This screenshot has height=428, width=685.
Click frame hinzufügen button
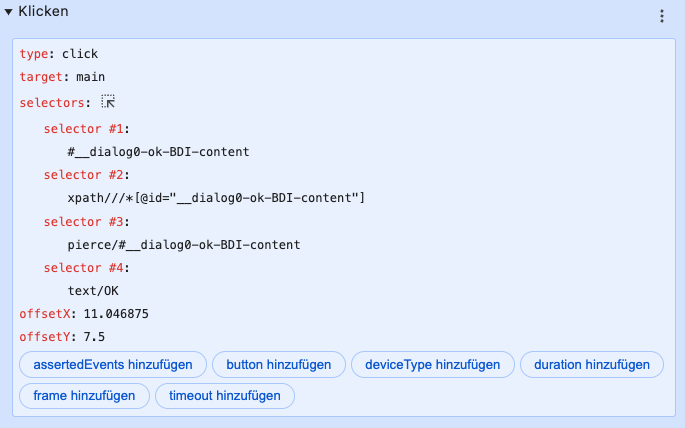(x=84, y=396)
